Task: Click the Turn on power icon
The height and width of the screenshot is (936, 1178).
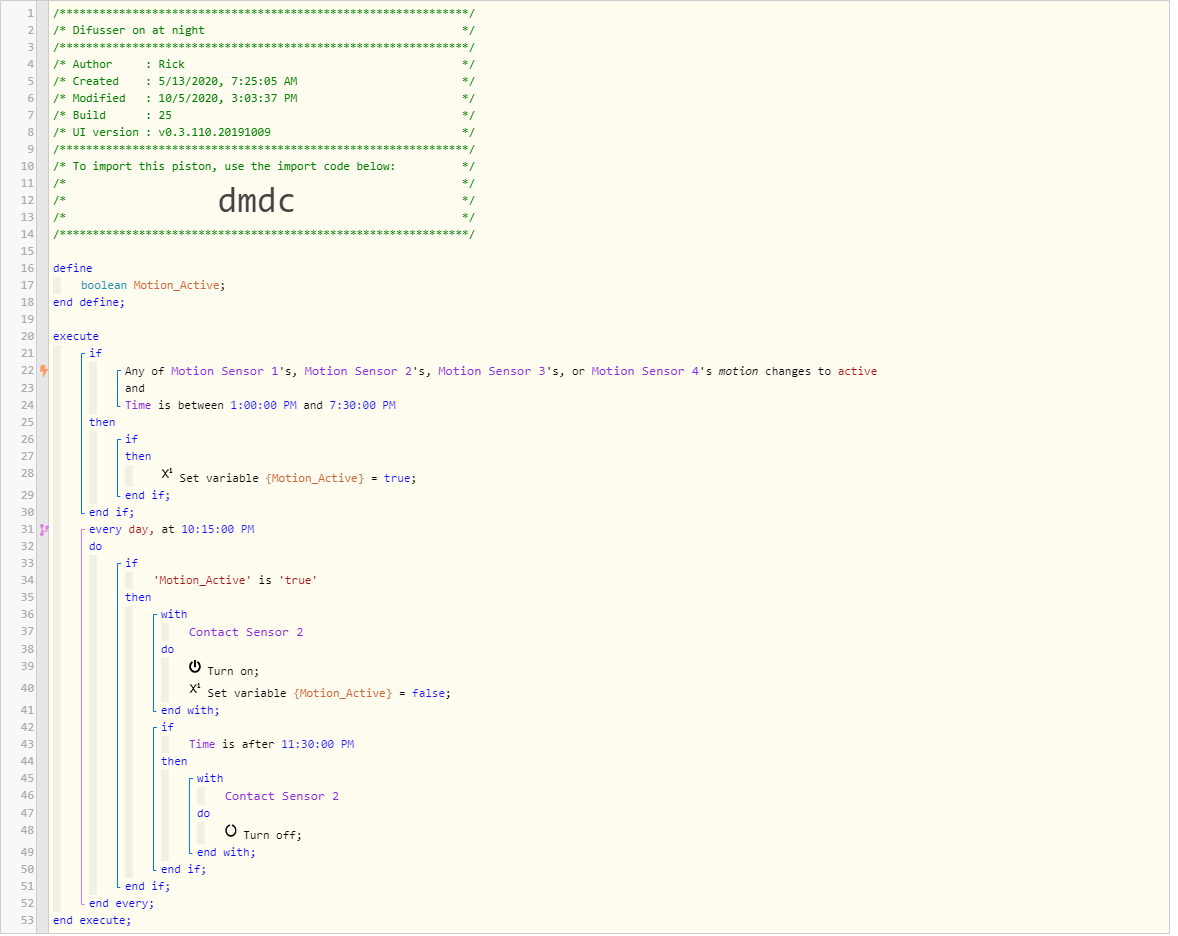Action: (x=195, y=666)
